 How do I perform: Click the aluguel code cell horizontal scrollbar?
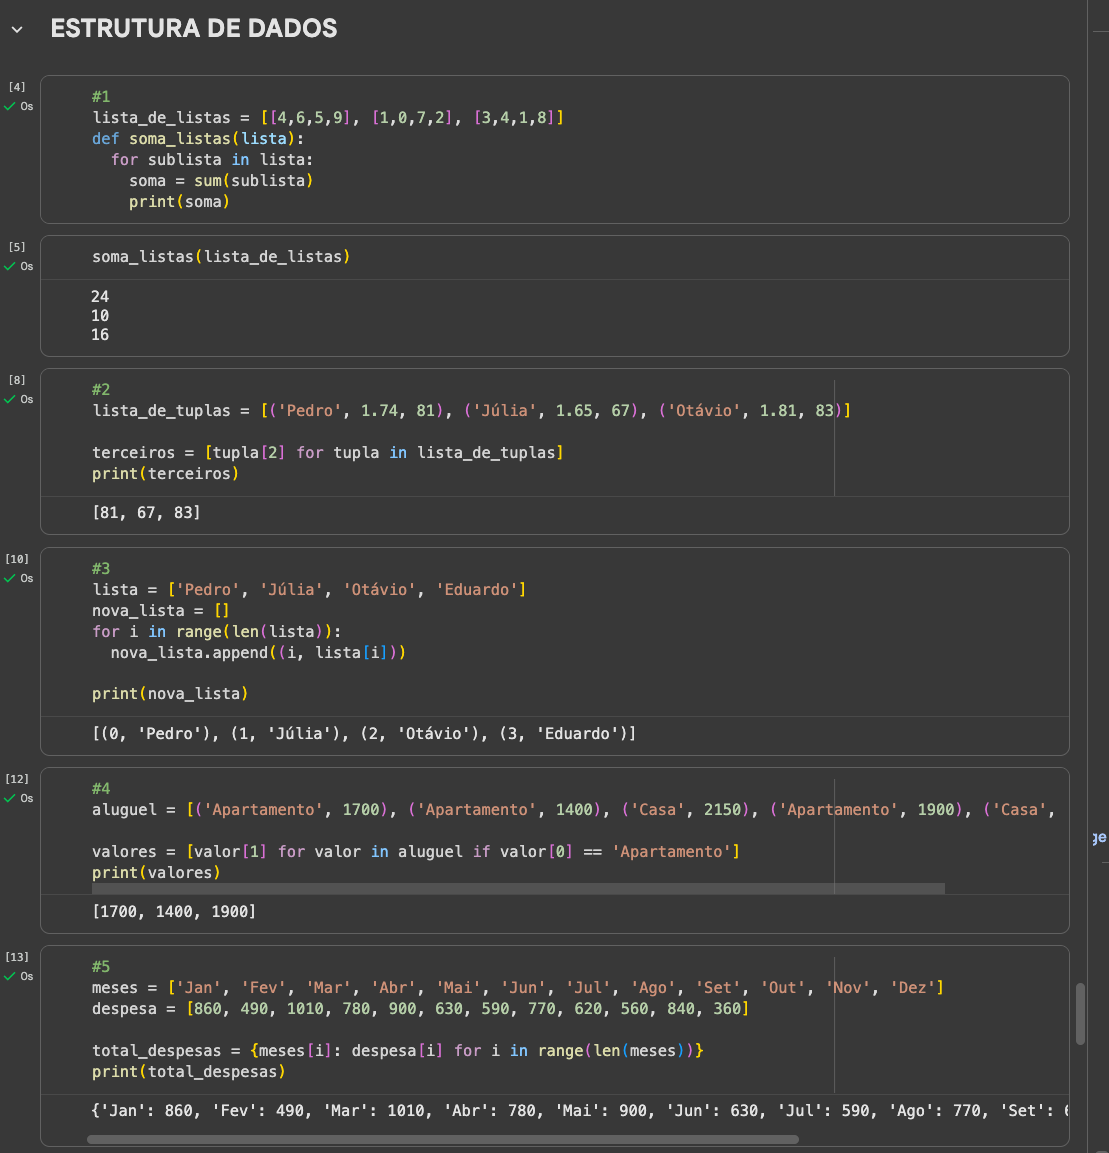click(518, 888)
